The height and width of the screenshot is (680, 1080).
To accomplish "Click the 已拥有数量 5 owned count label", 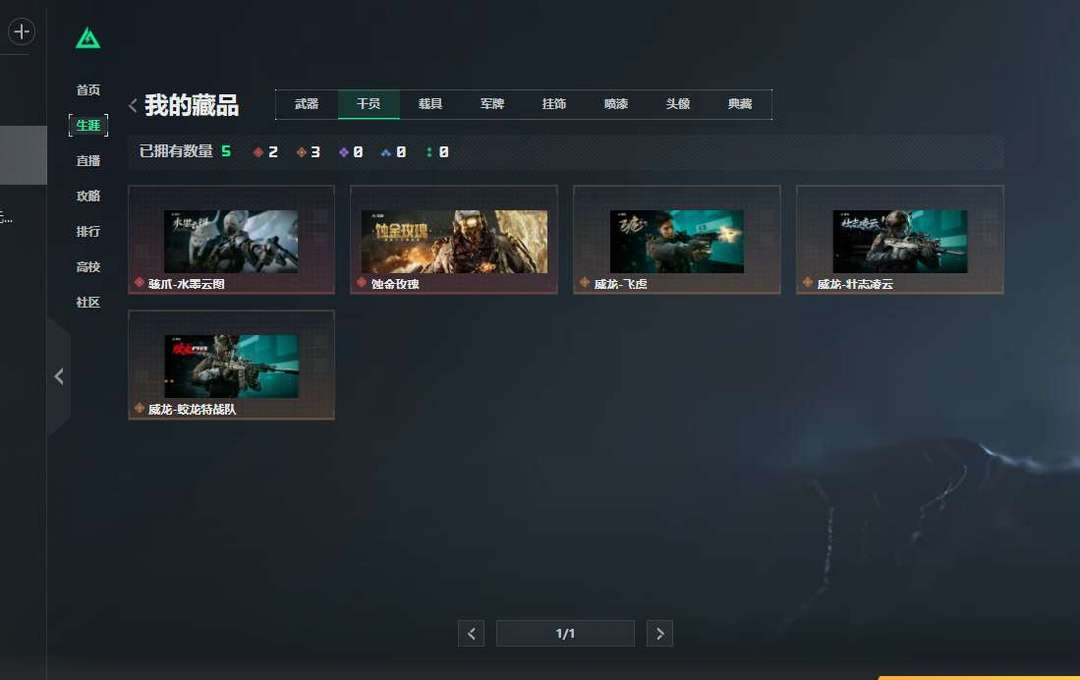I will [x=185, y=152].
